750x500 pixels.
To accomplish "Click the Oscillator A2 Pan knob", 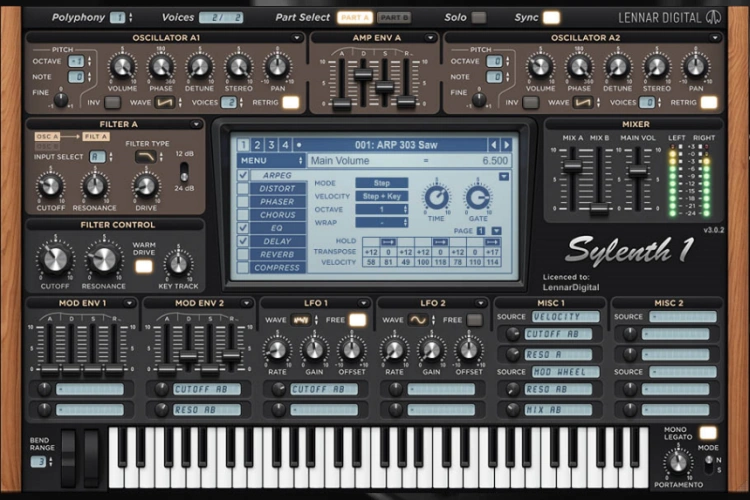I will (695, 67).
